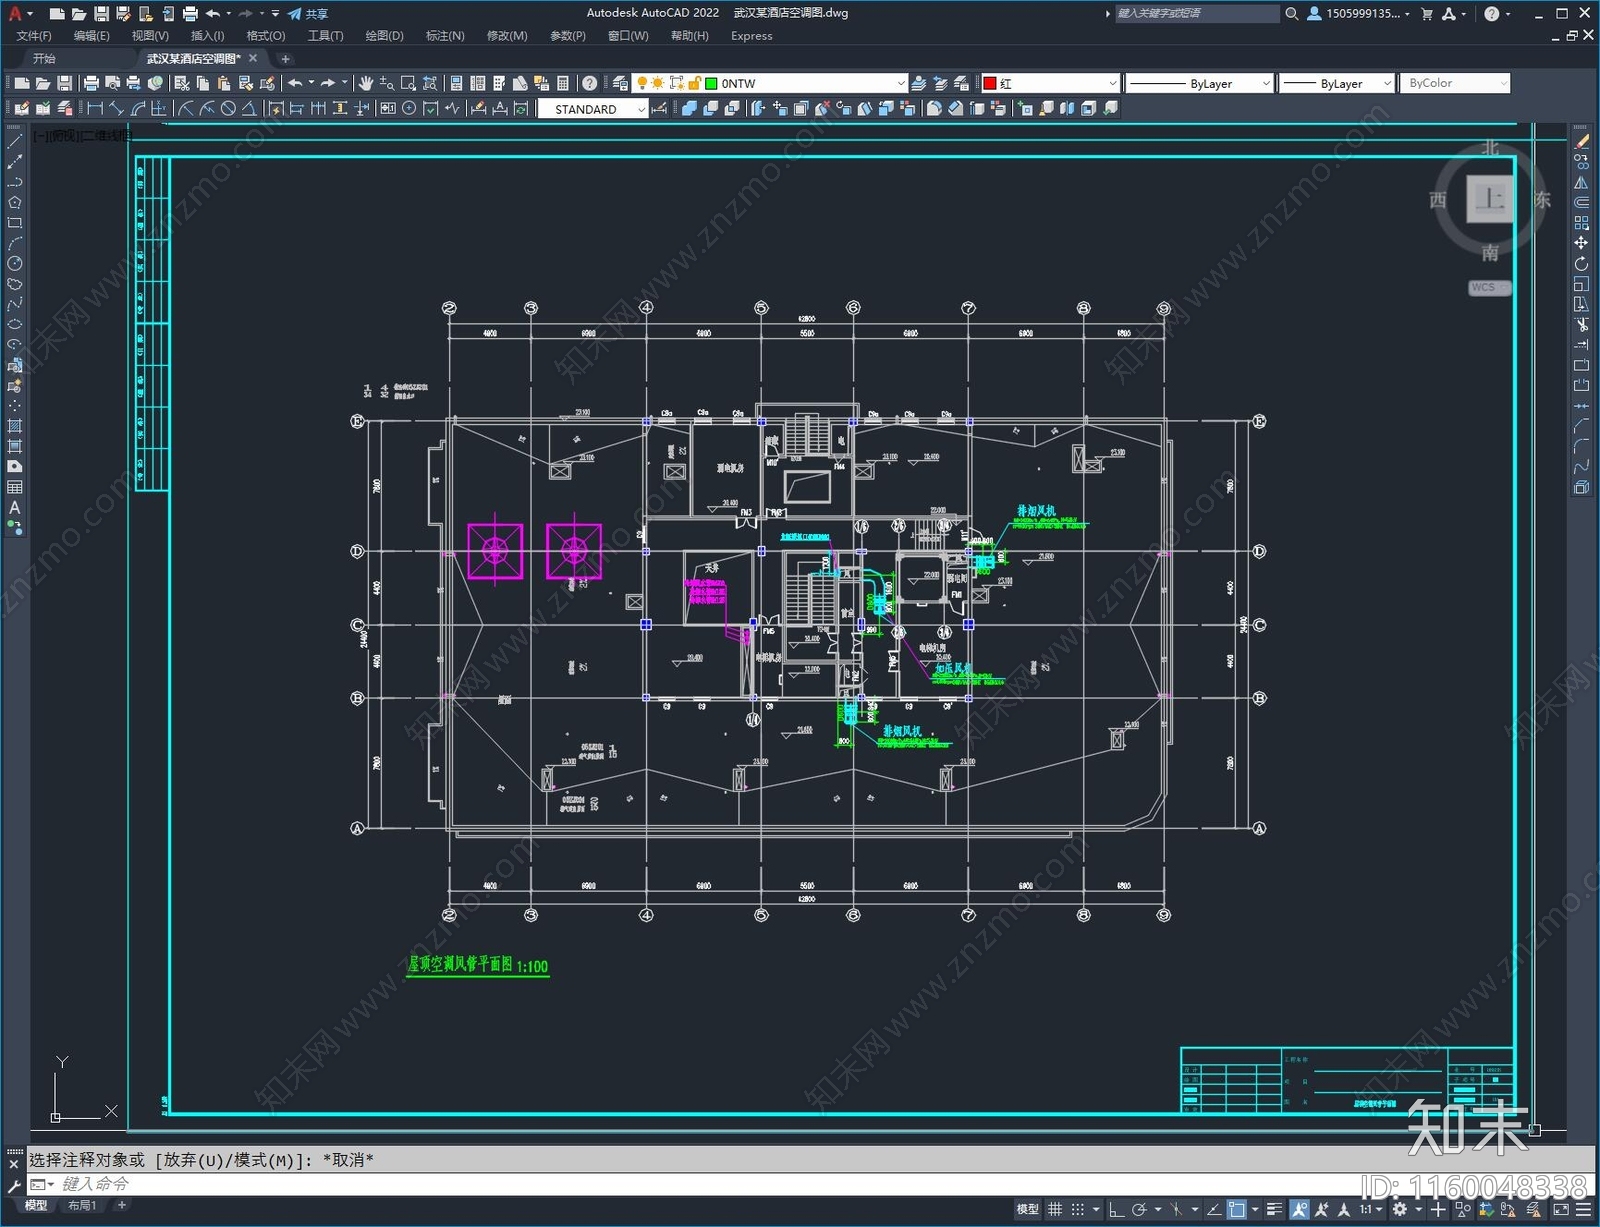Image resolution: width=1600 pixels, height=1227 pixels.
Task: Toggle object snap in status bar
Action: coord(1237,1209)
